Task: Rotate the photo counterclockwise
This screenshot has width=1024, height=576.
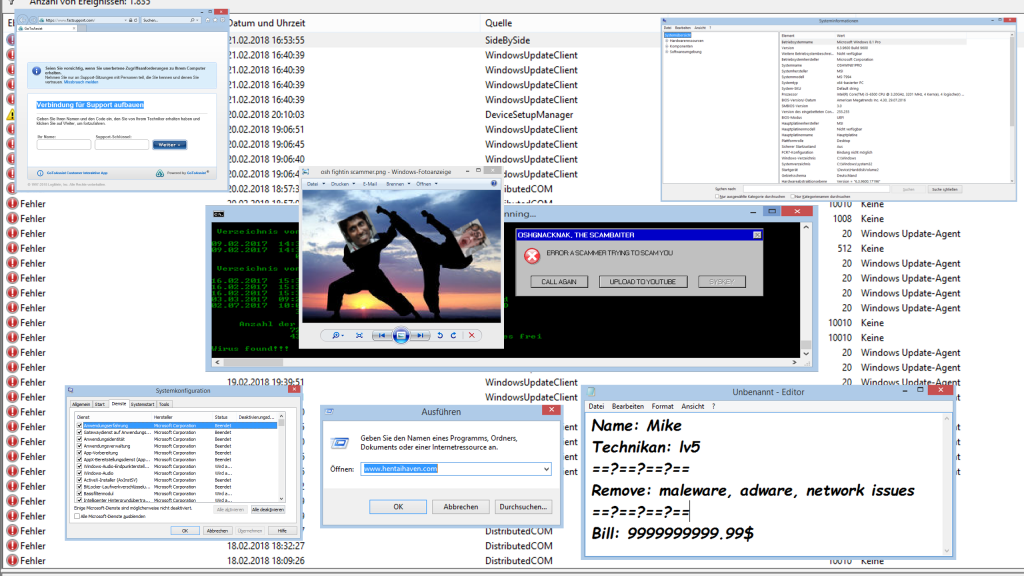Action: pyautogui.click(x=440, y=335)
